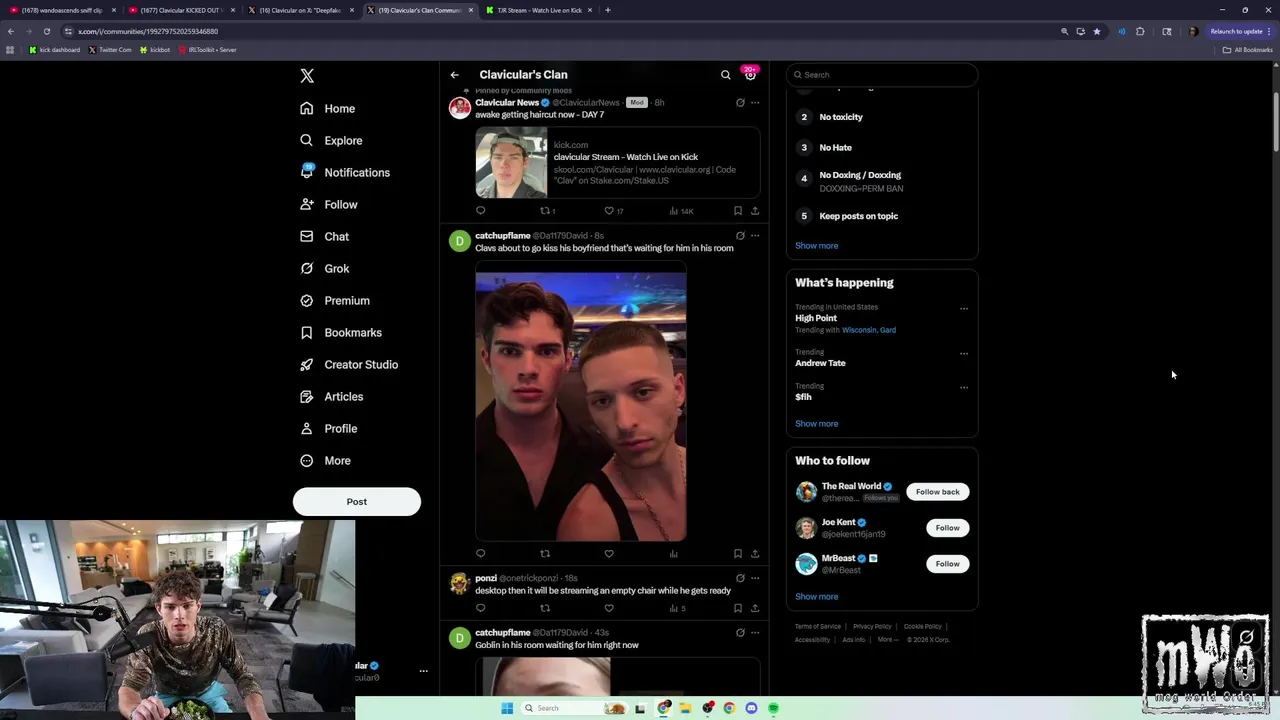The image size is (1280, 720).
Task: Bookmark the Clavicular News pinned post
Action: coord(738,211)
